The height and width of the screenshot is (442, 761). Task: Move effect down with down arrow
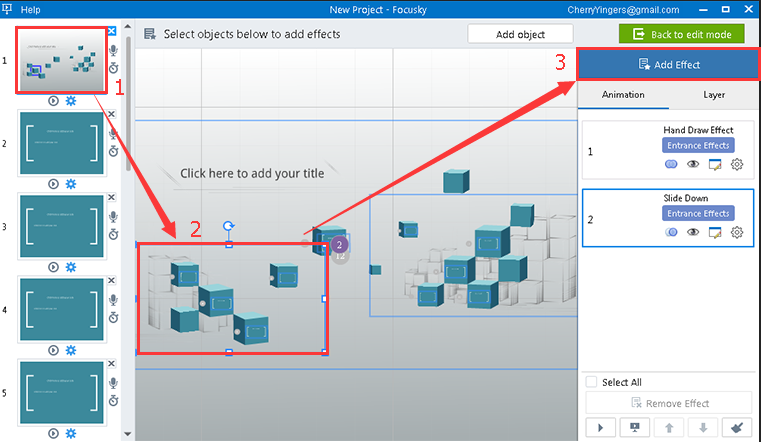(x=703, y=427)
